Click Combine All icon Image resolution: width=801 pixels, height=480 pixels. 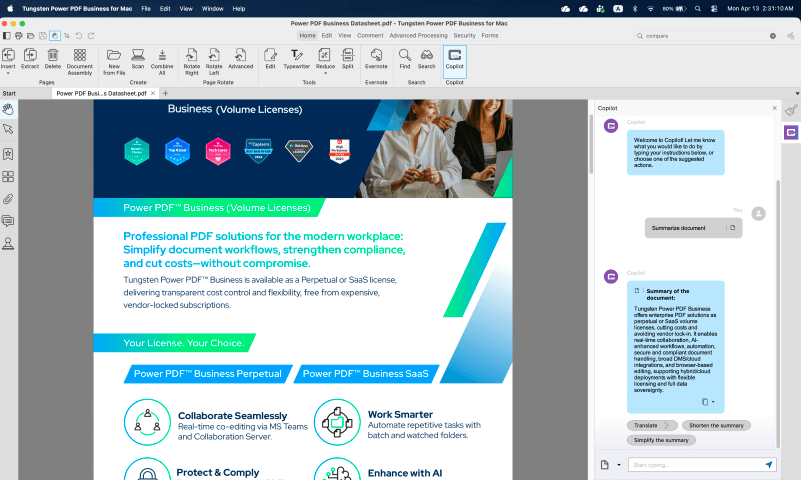[162, 55]
